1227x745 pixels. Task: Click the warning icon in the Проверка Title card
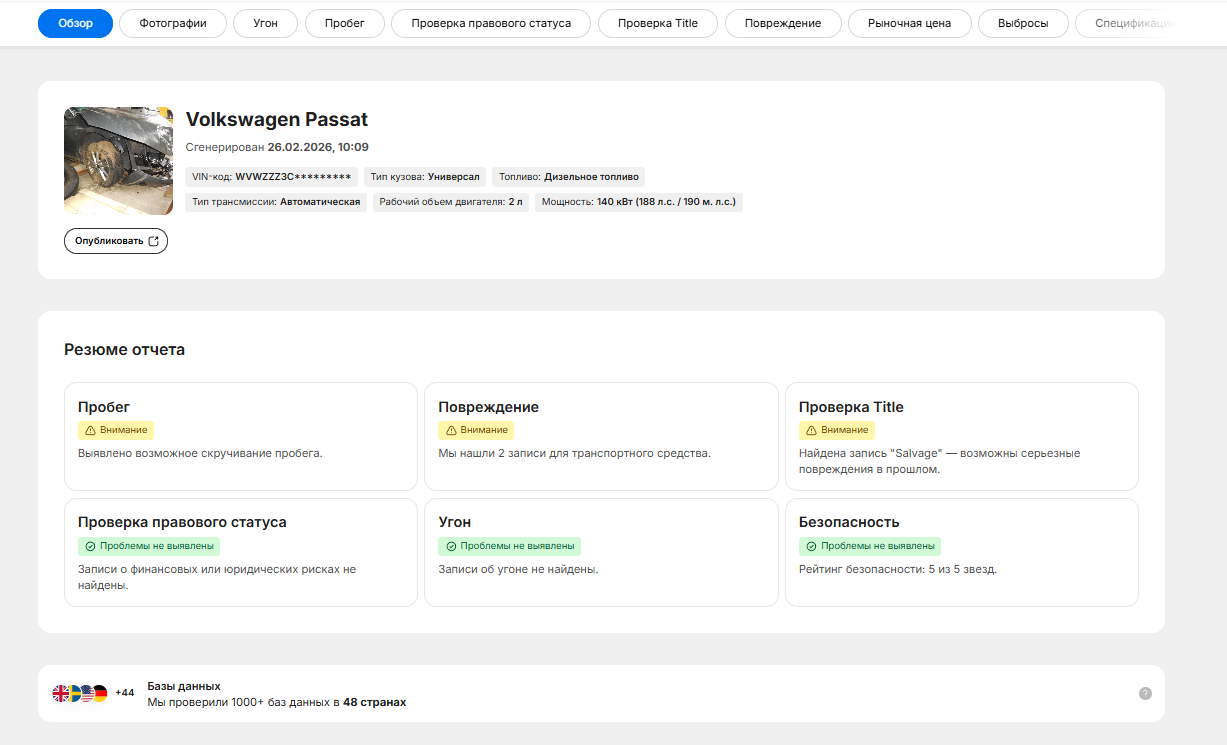(811, 430)
